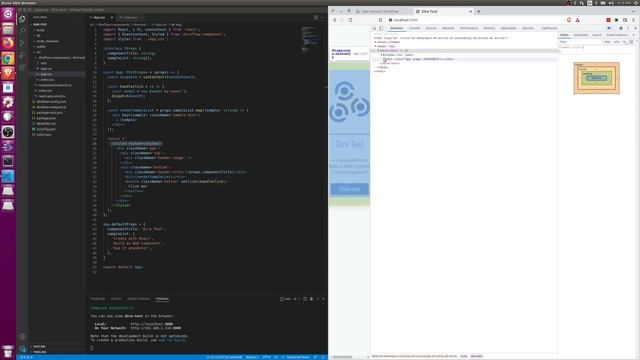Switch to the Console tab in DevTools
Viewport: 640px width, 360px height.
click(x=414, y=28)
